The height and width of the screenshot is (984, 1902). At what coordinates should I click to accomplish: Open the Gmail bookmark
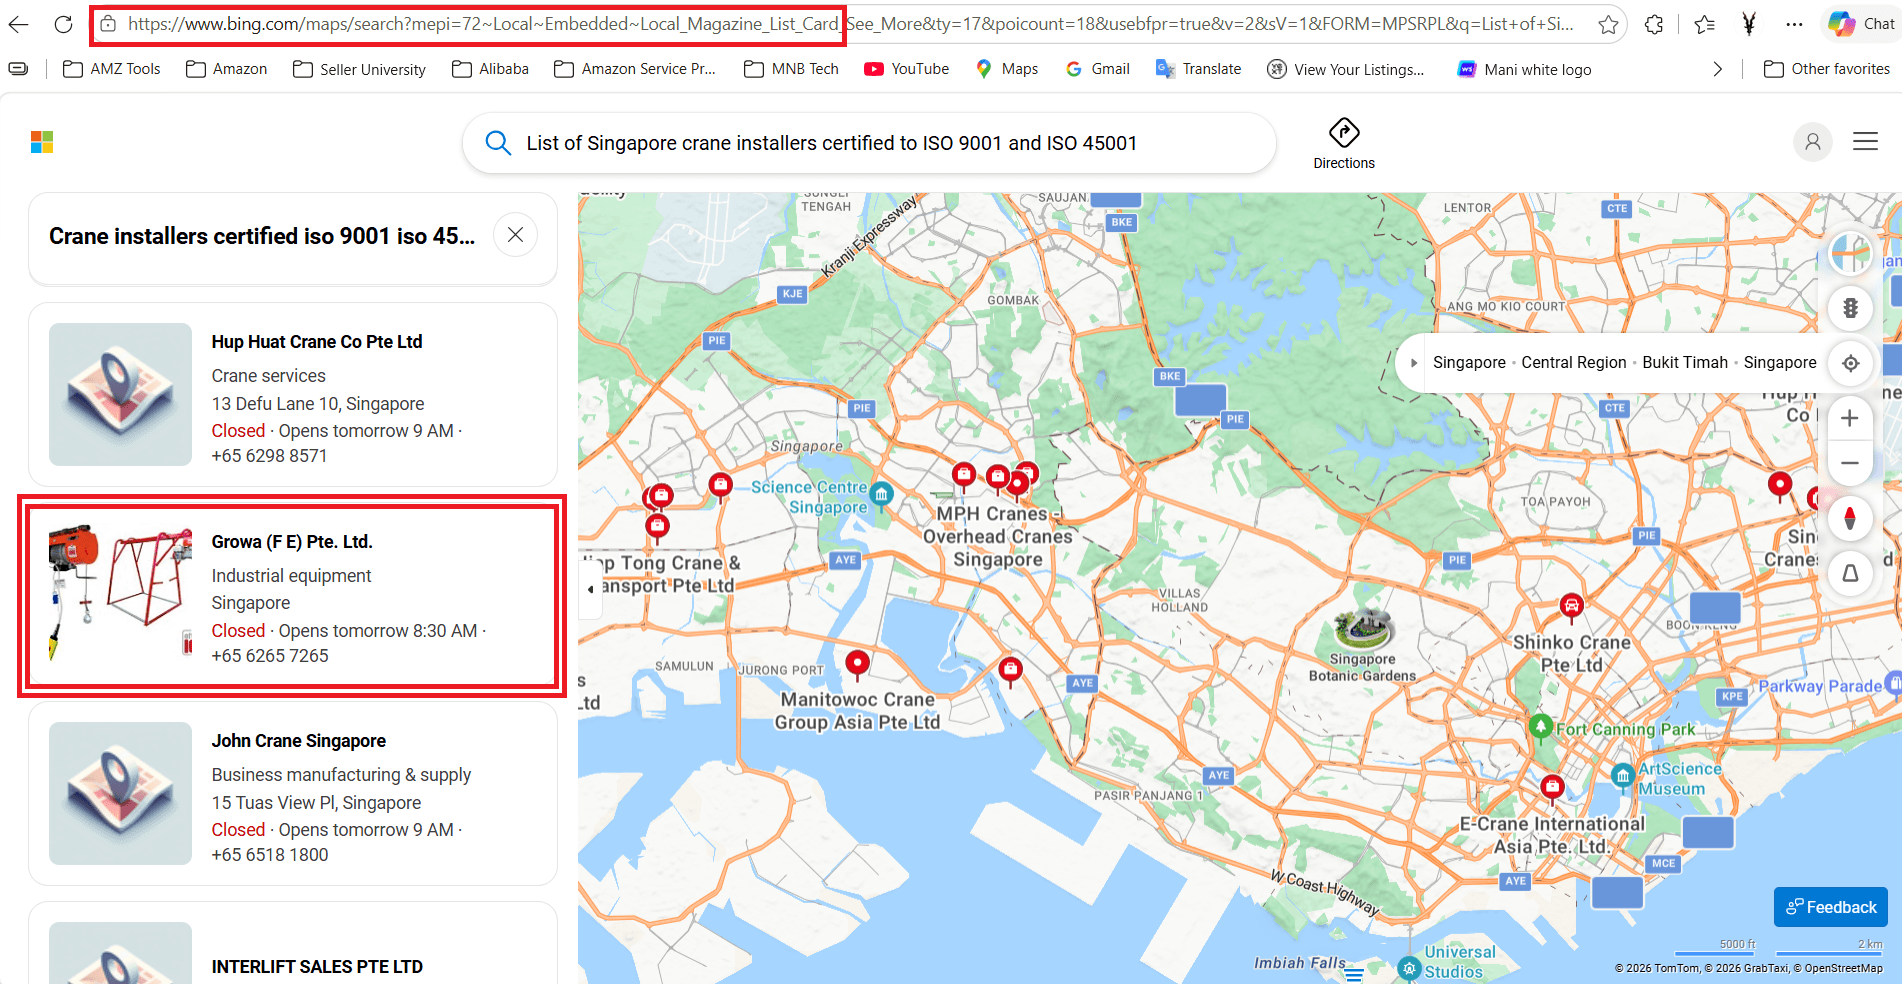click(1097, 69)
